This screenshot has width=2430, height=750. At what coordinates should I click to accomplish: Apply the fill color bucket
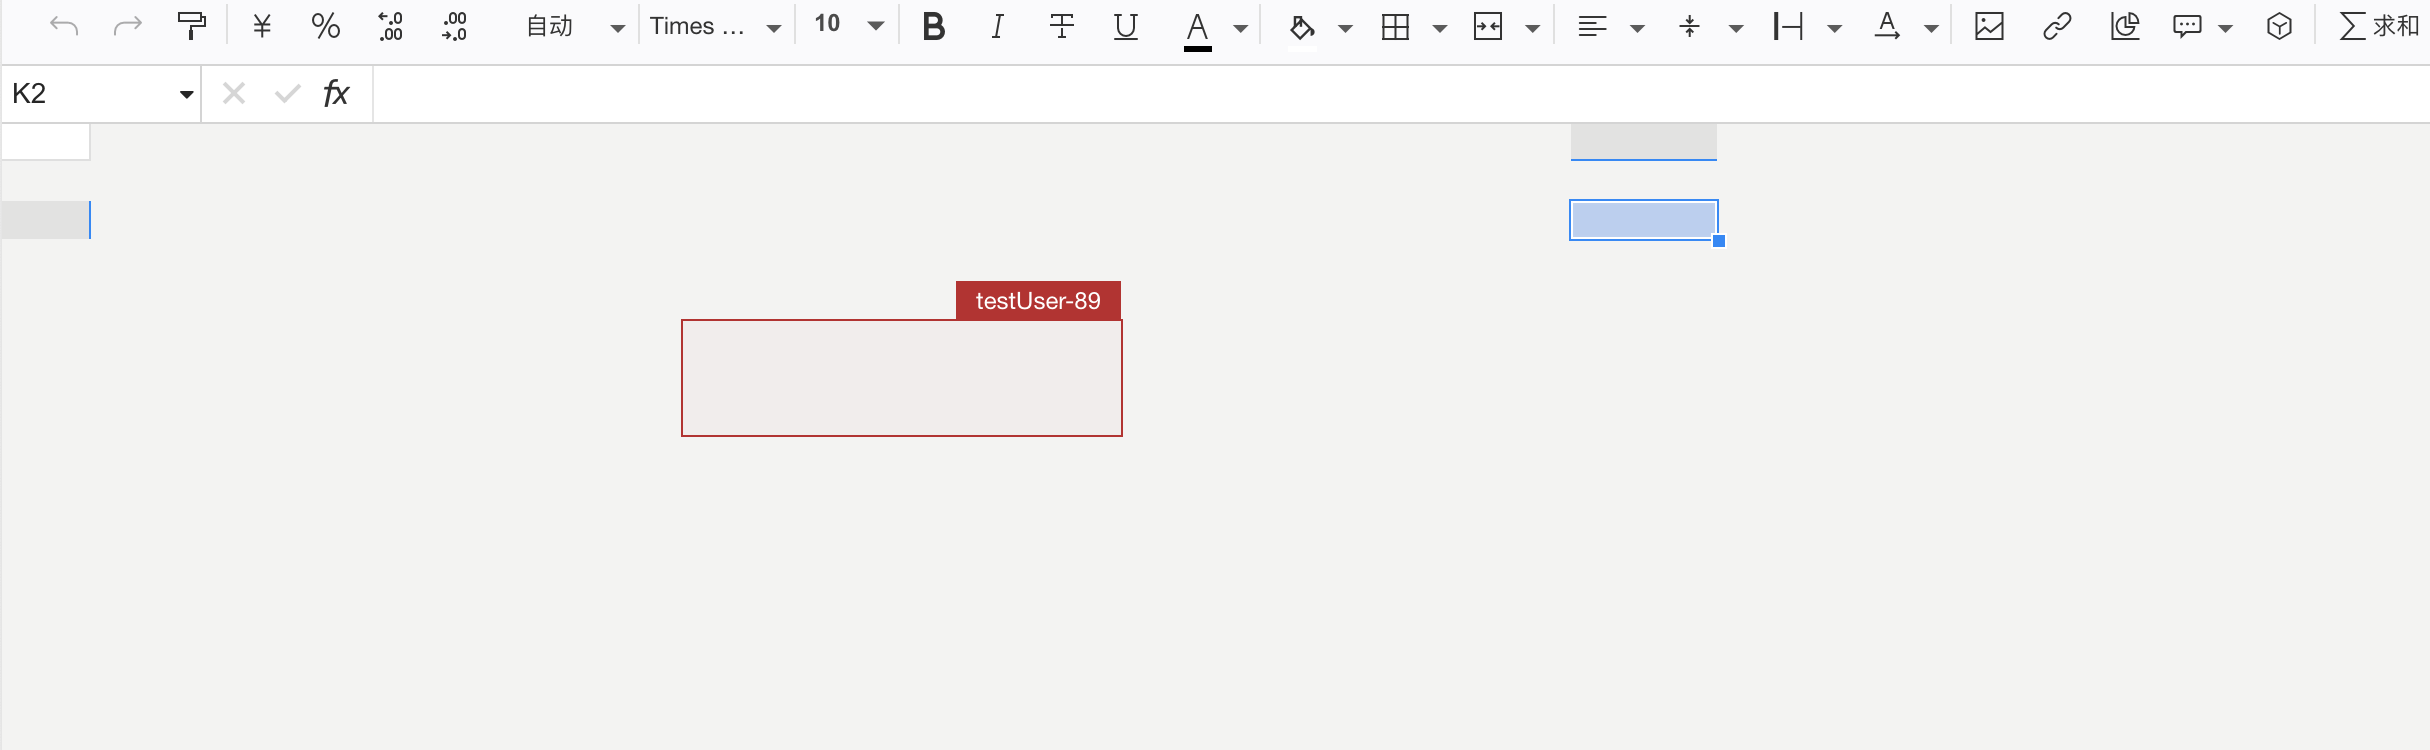click(x=1301, y=27)
